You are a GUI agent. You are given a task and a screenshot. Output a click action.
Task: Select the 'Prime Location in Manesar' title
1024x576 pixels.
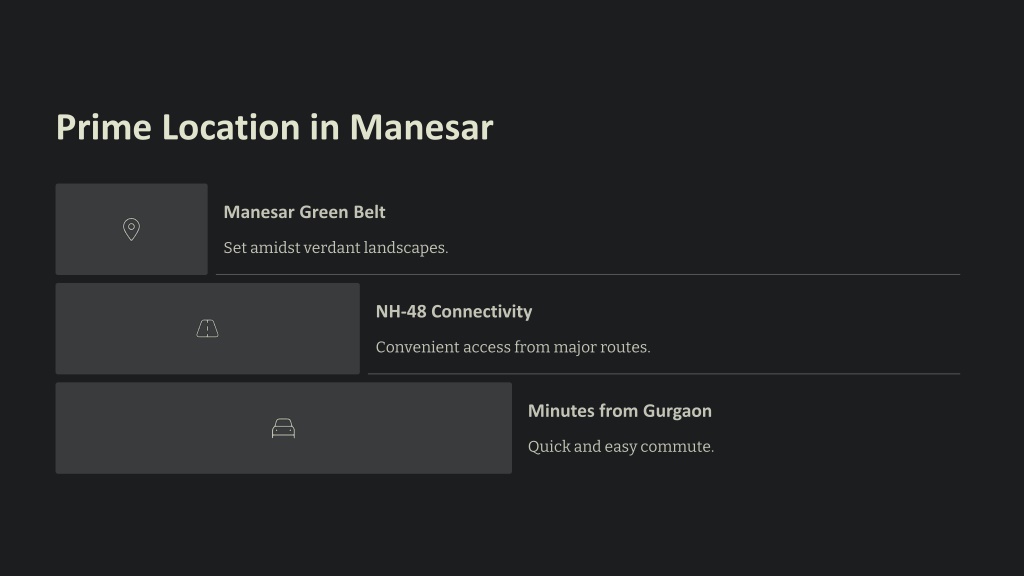coord(274,127)
